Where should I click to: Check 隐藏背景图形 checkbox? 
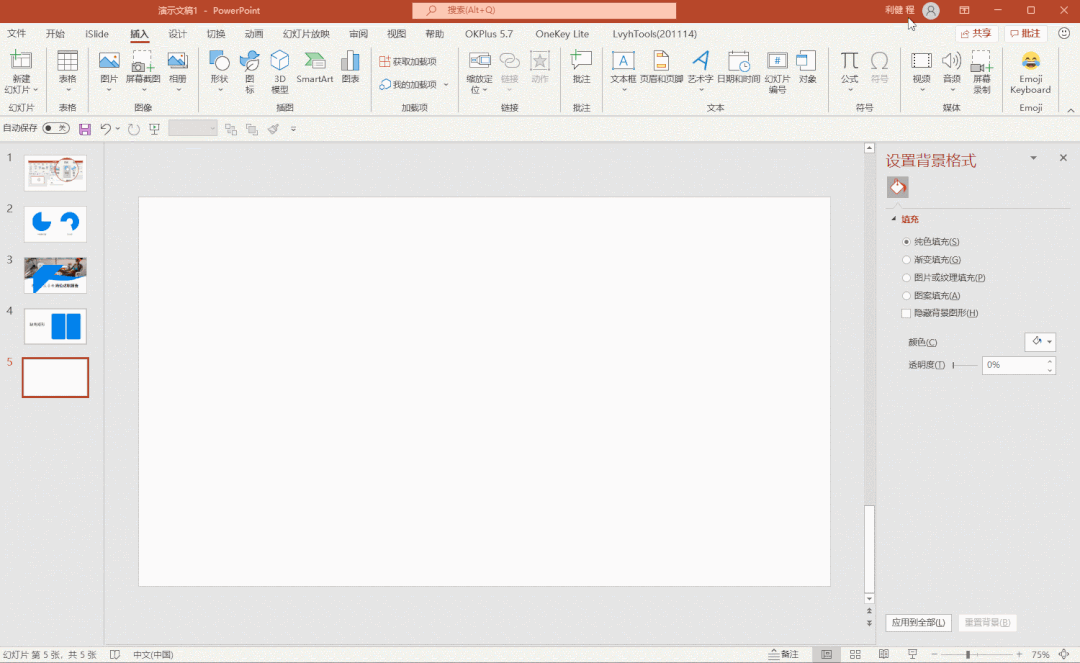[x=906, y=313]
